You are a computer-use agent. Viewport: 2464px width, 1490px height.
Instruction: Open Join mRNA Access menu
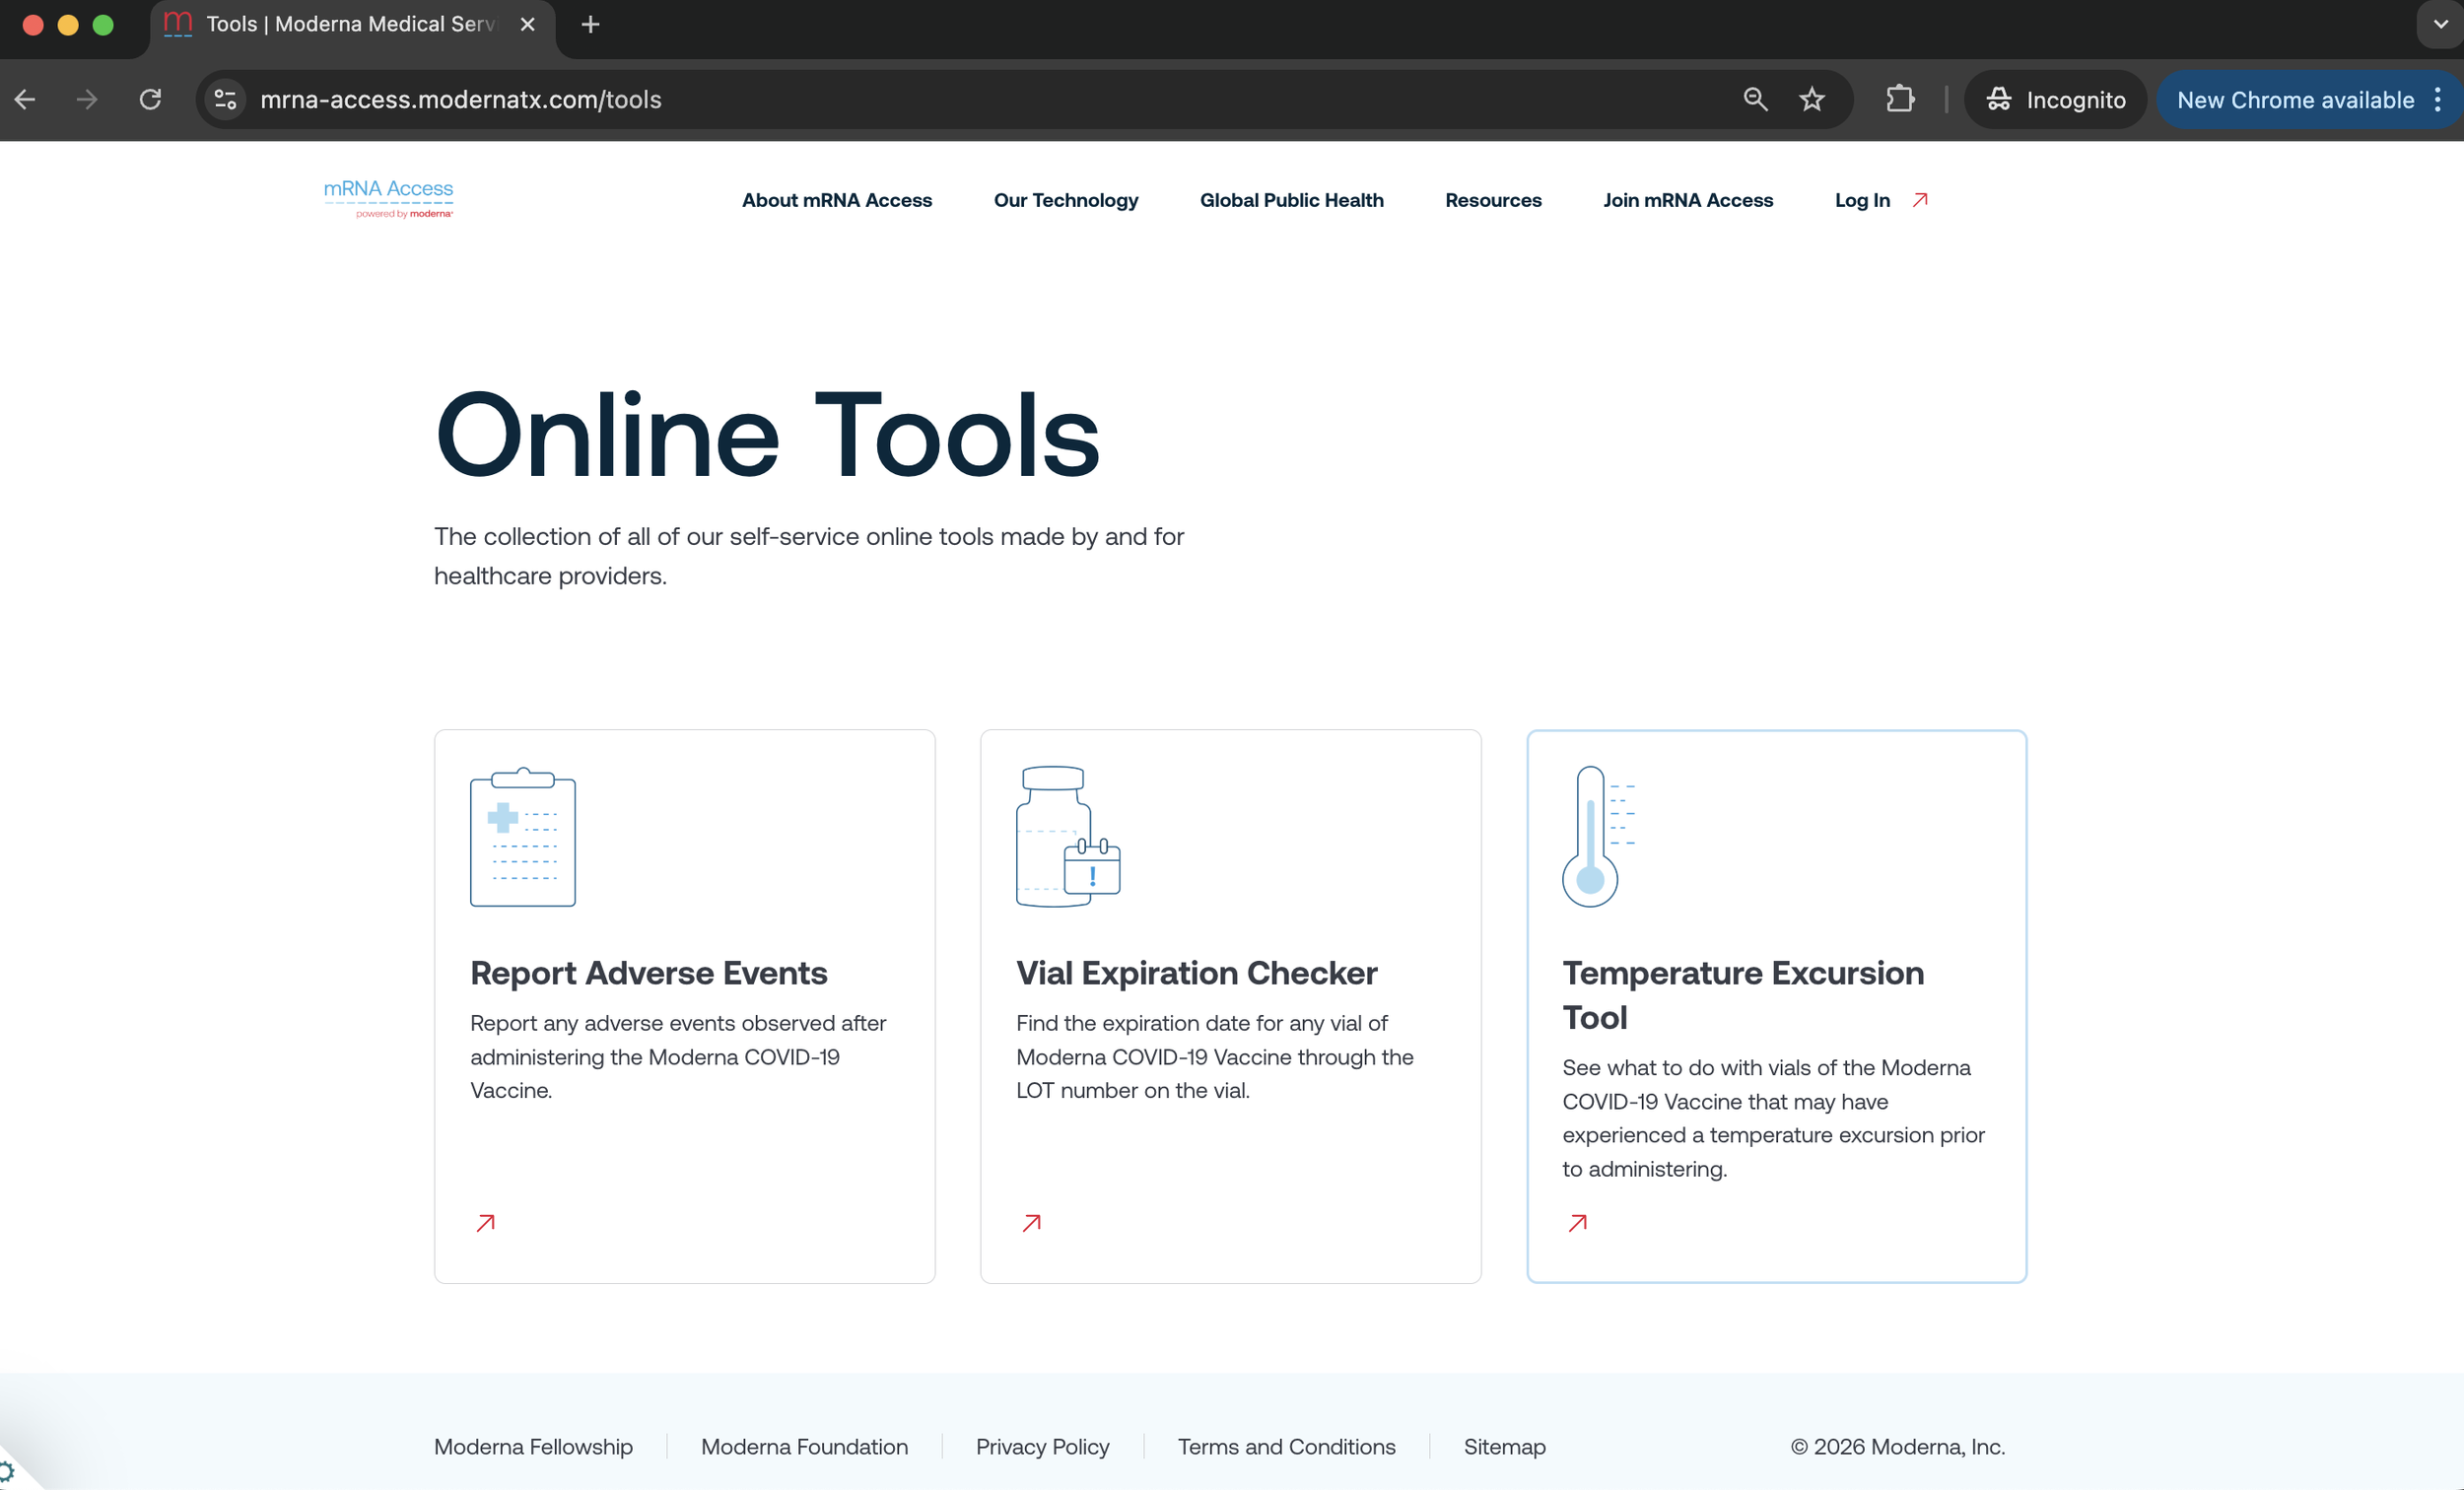coord(1688,200)
